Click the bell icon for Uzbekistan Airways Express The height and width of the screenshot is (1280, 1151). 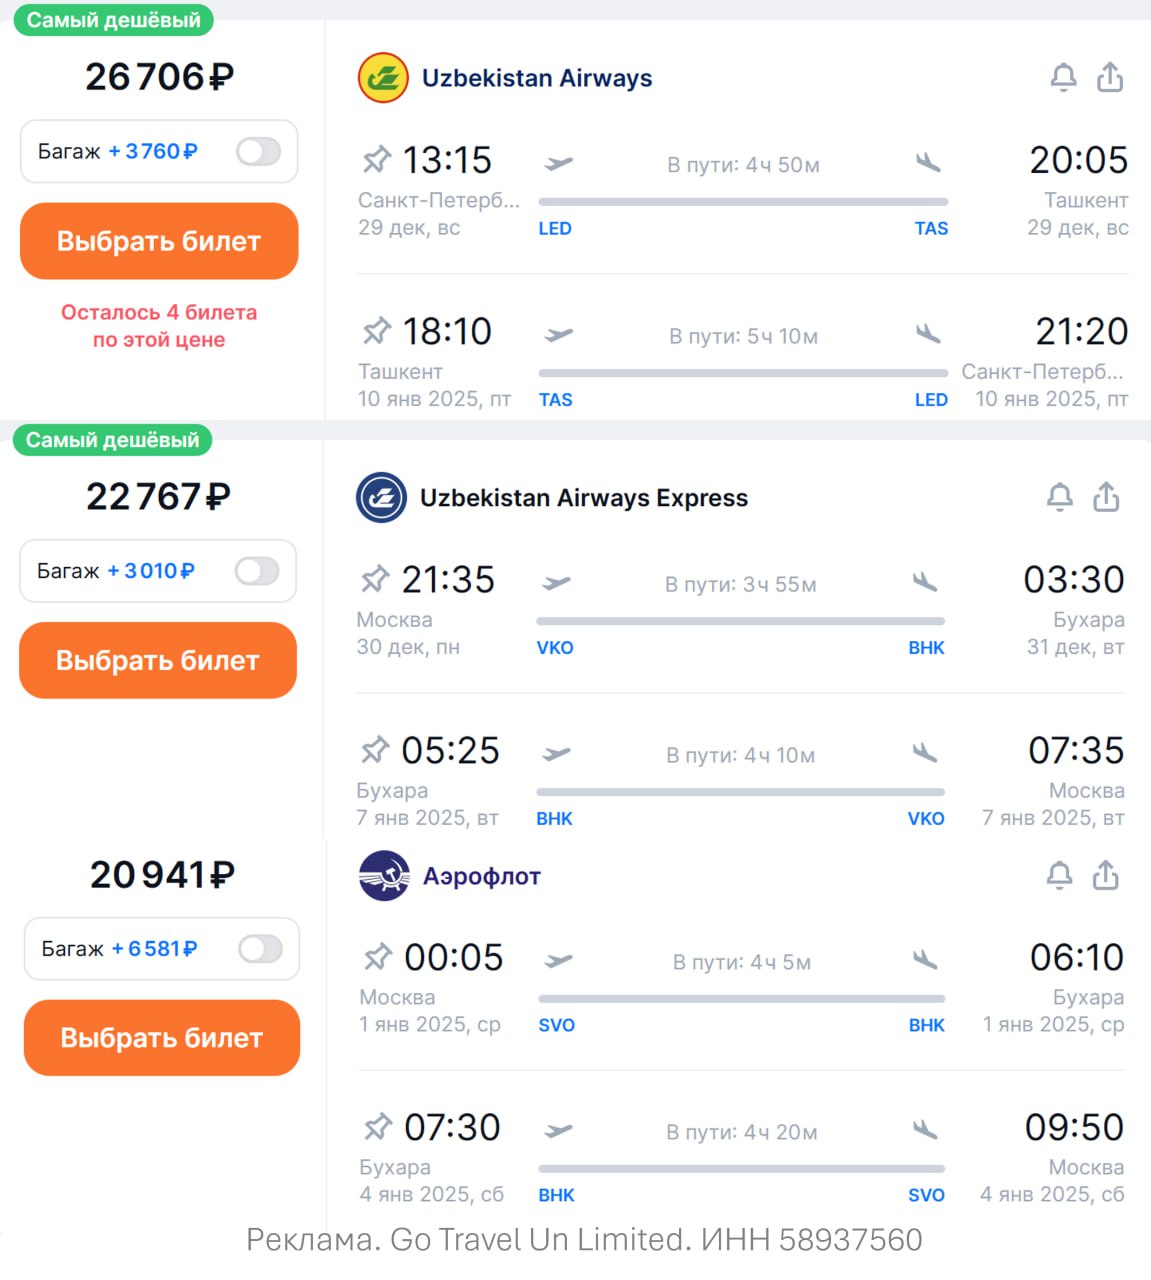coord(1060,497)
